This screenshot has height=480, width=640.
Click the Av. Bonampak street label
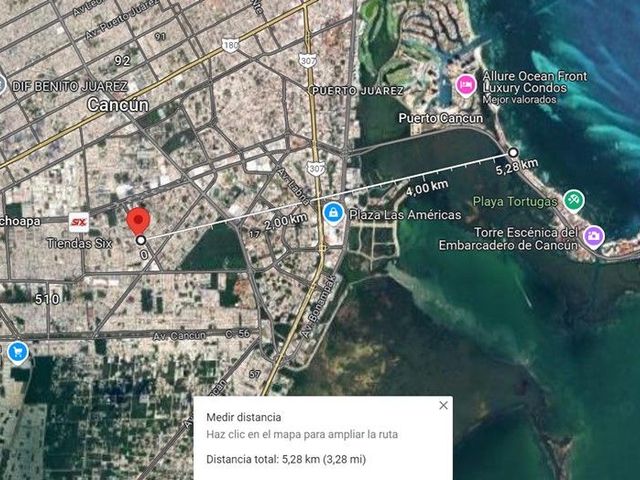319,307
